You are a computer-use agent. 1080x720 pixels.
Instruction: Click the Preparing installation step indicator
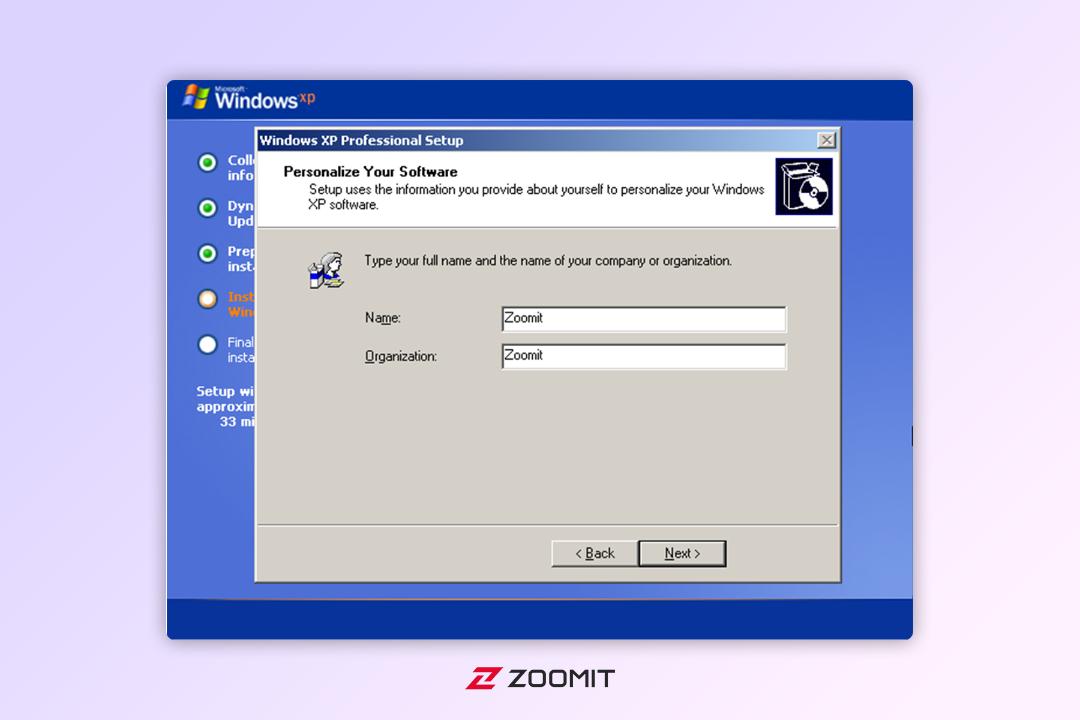[207, 254]
